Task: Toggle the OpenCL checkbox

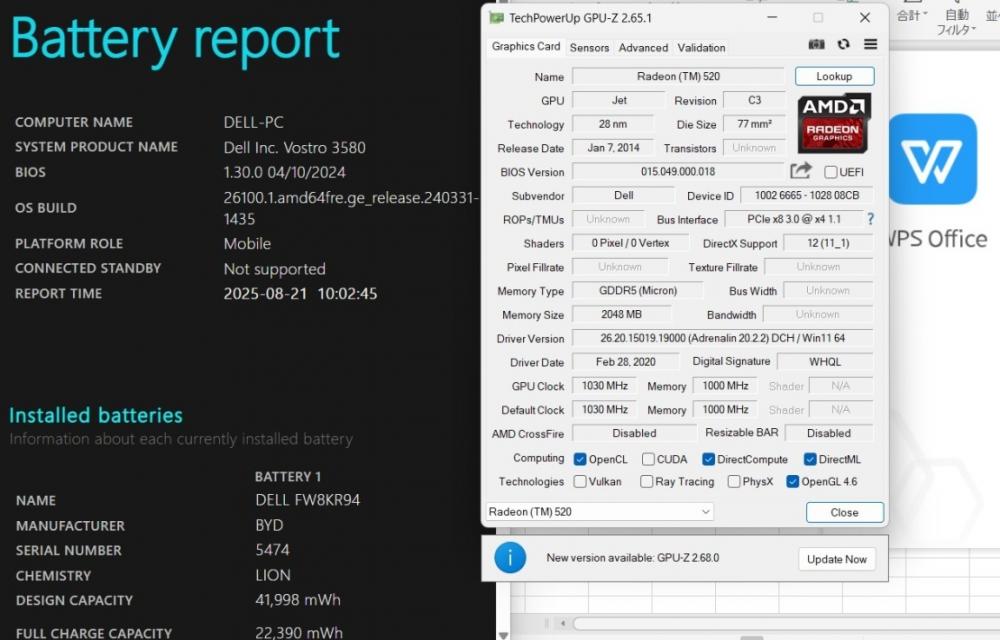Action: pos(580,459)
